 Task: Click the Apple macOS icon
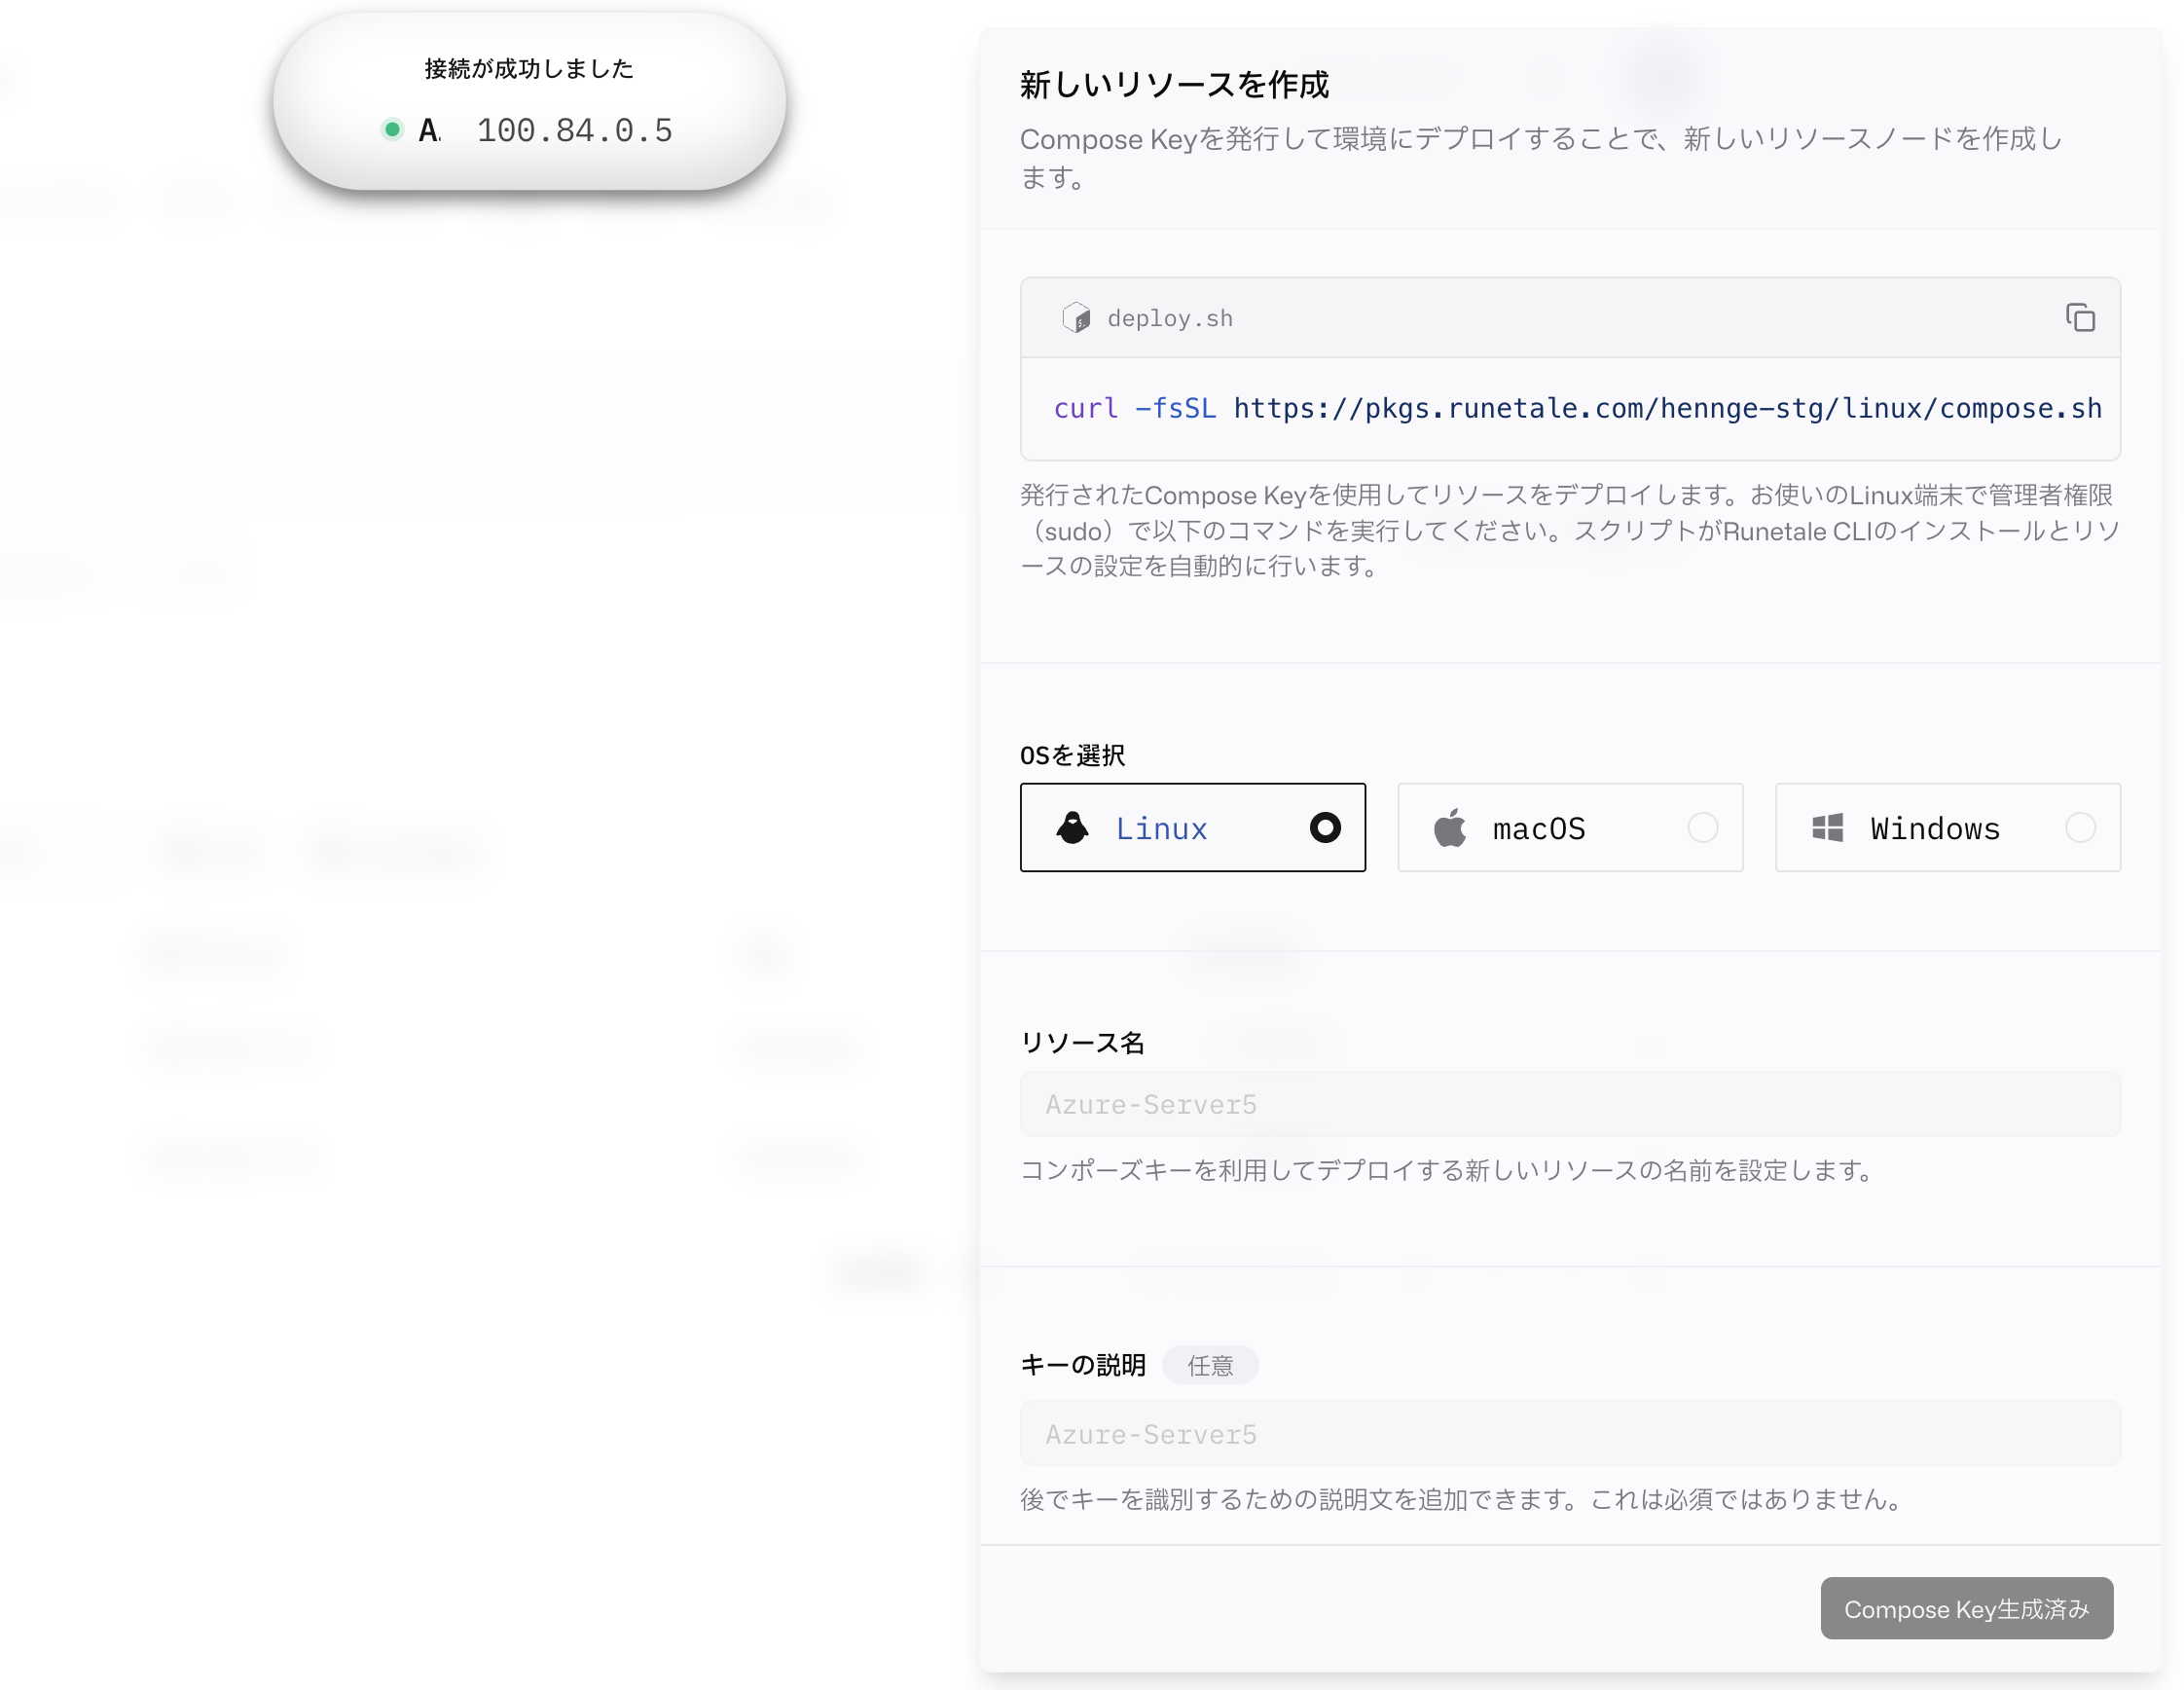1450,828
